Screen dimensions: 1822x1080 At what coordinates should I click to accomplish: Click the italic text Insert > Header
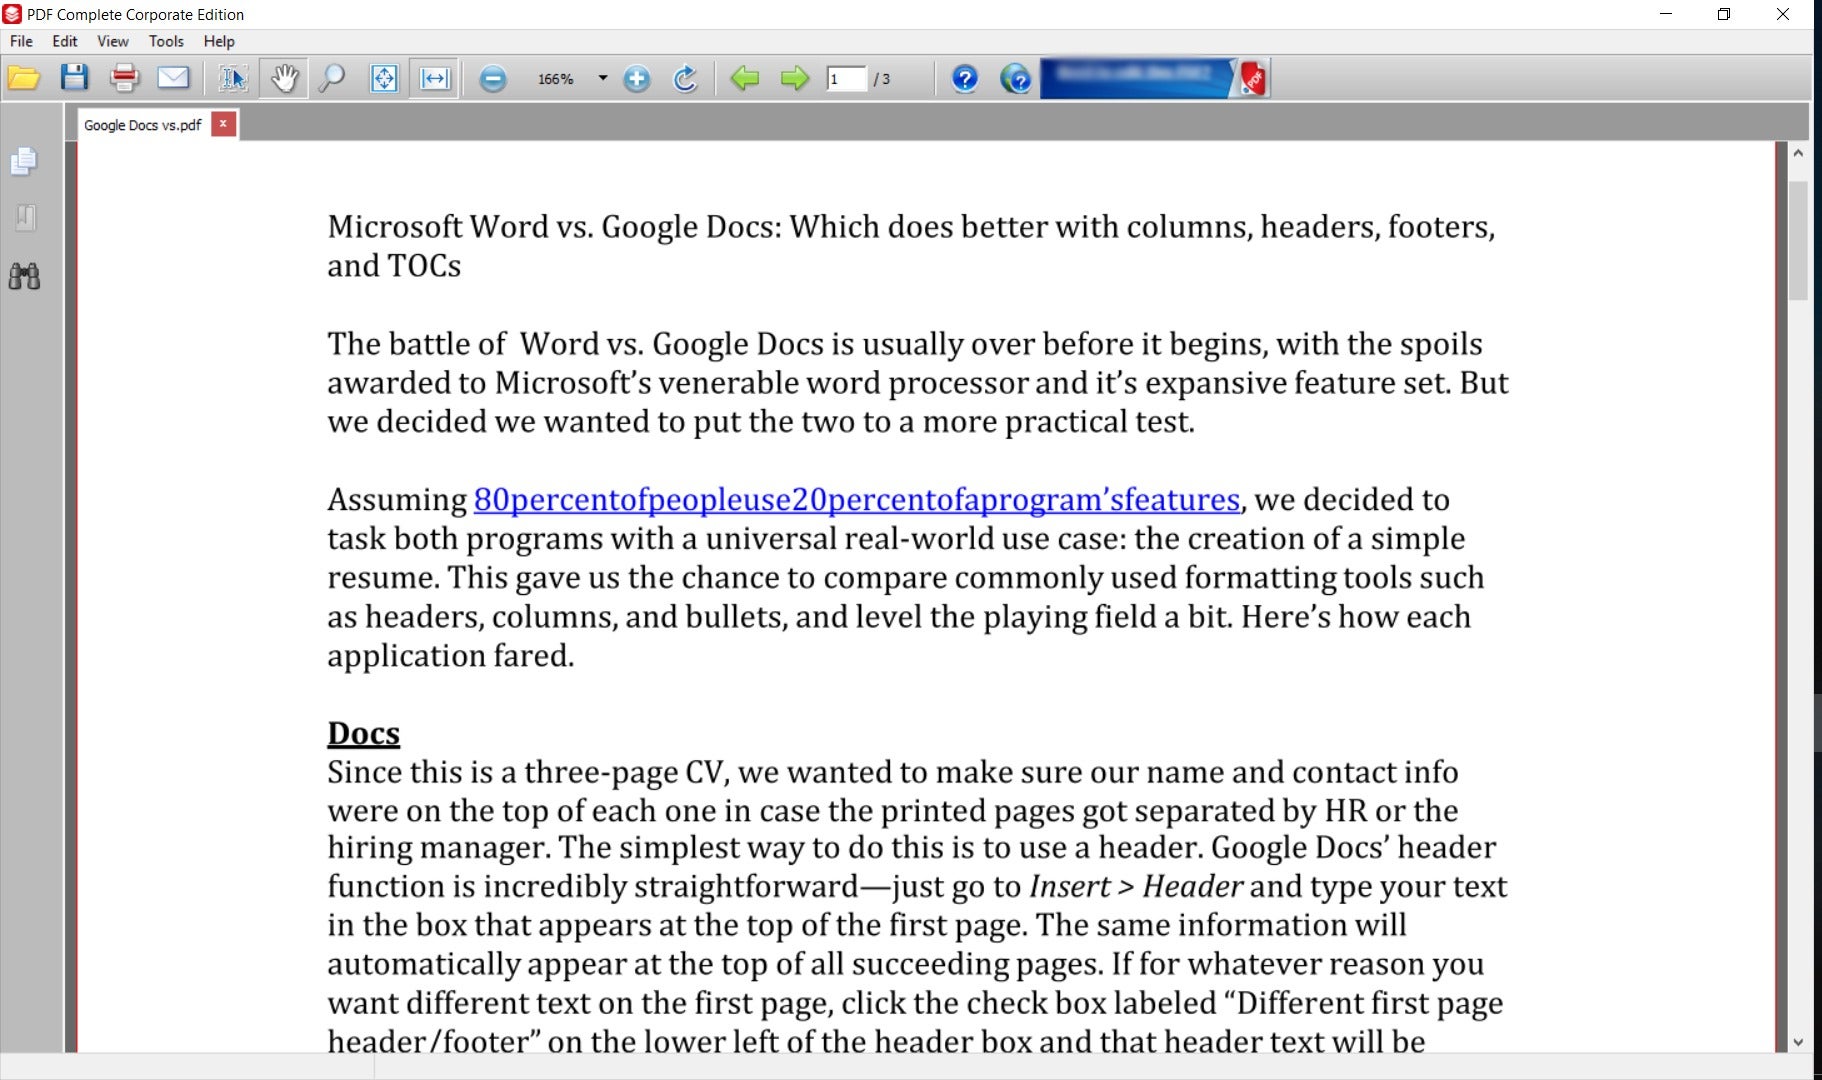pyautogui.click(x=1136, y=886)
